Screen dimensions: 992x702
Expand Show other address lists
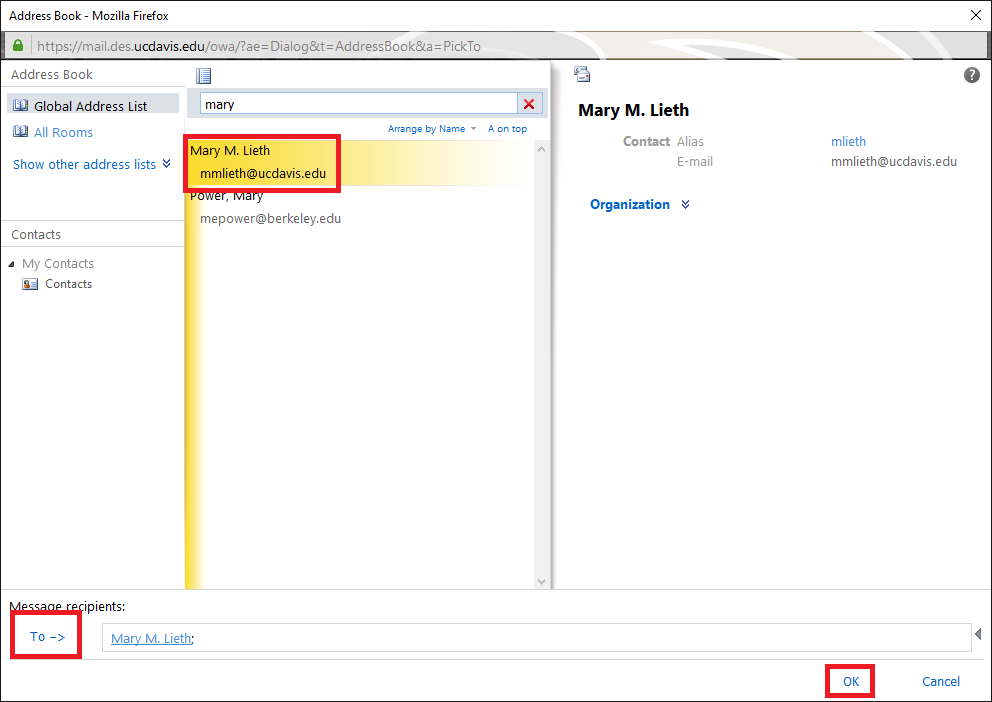point(92,164)
